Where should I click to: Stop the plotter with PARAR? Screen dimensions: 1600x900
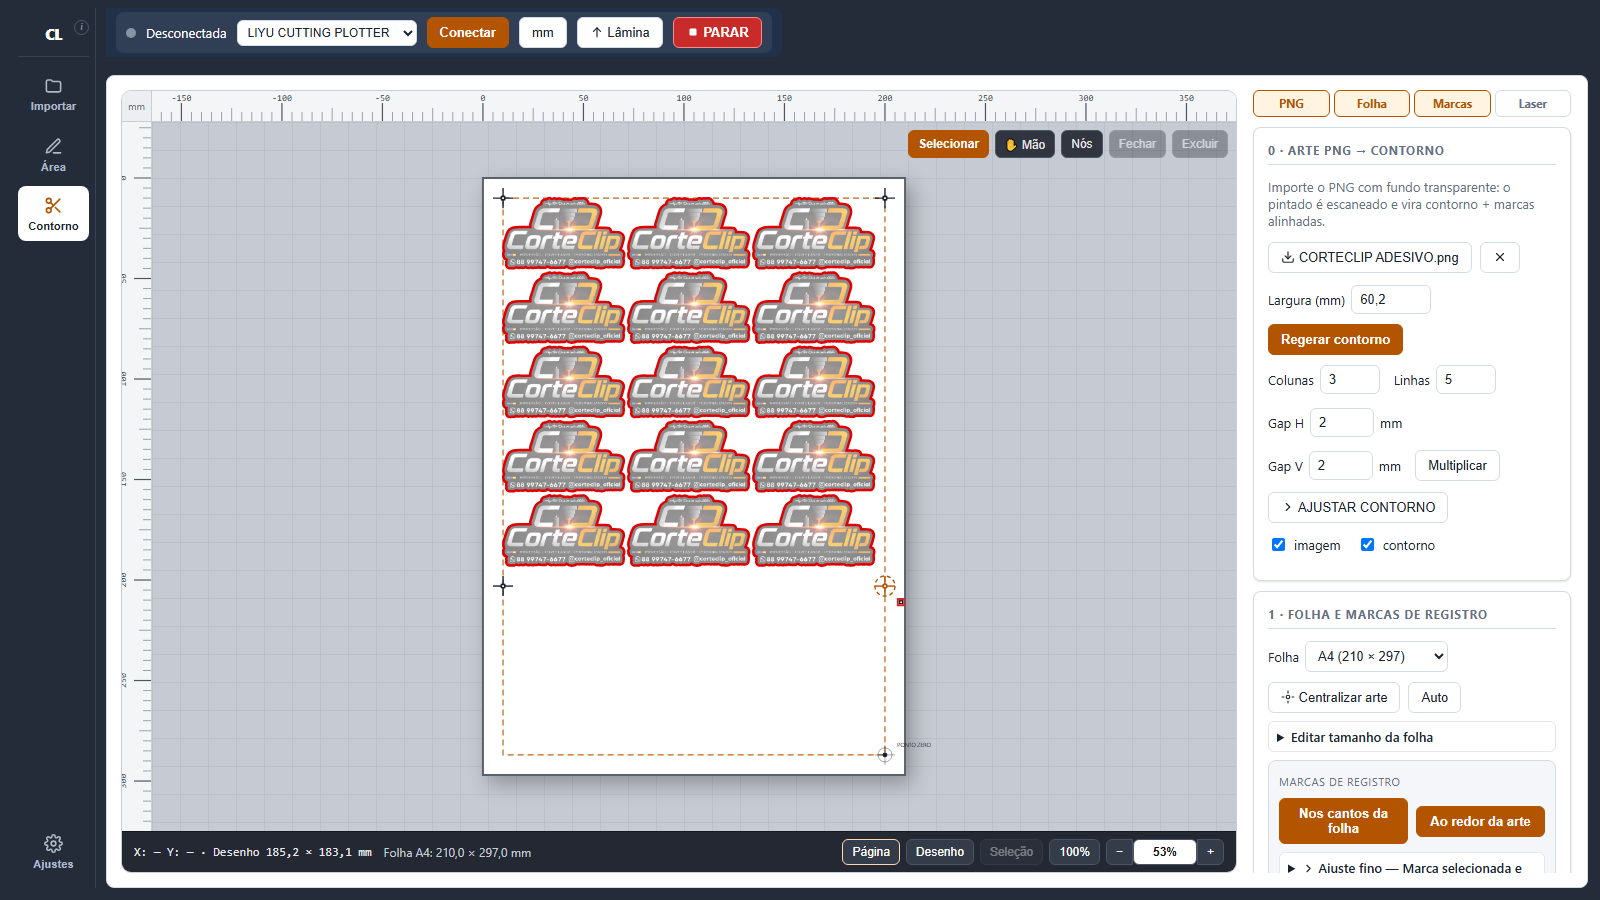pyautogui.click(x=717, y=32)
